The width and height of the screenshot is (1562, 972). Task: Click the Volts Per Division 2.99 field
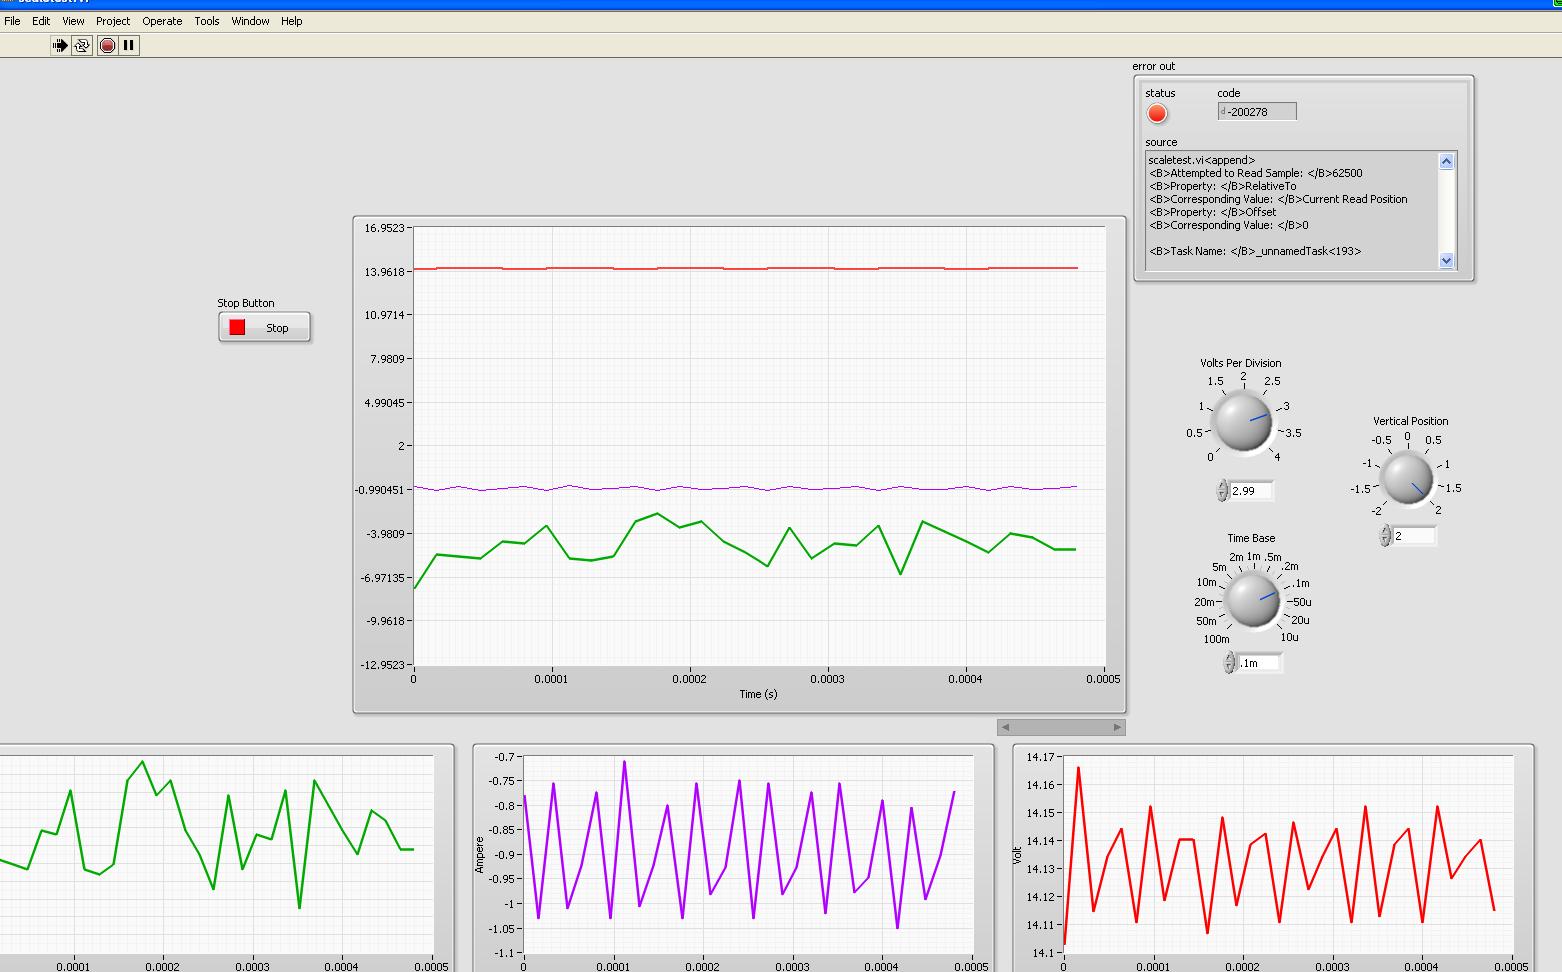pos(1251,490)
